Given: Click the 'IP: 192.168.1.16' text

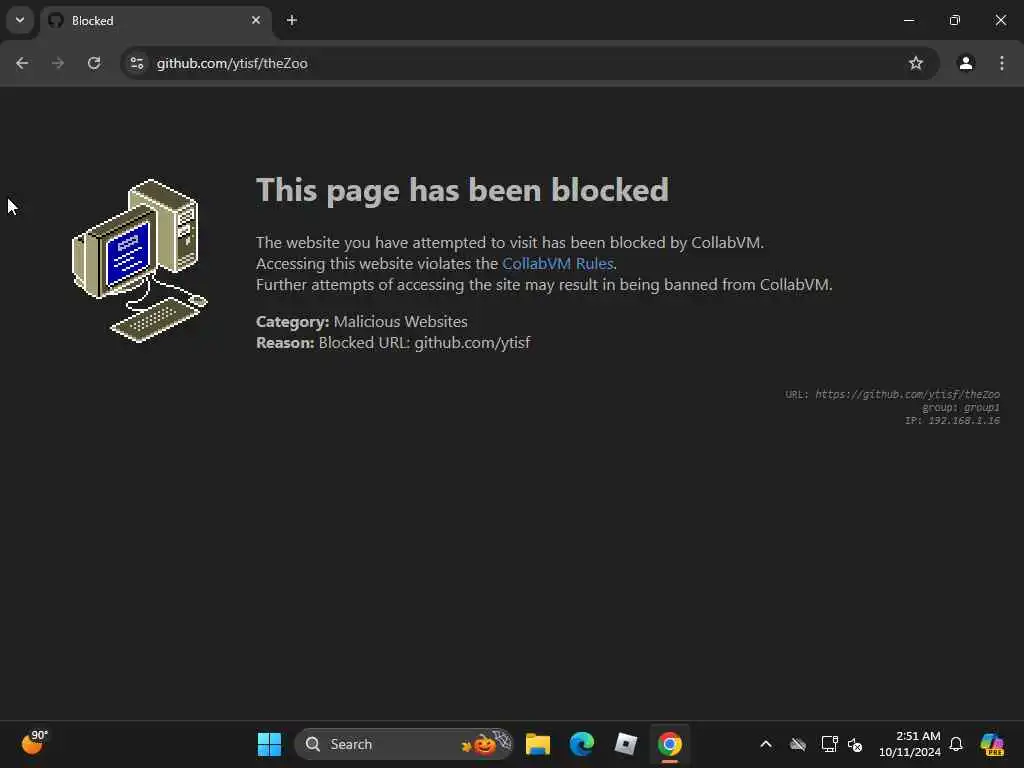Looking at the screenshot, I should (x=952, y=421).
